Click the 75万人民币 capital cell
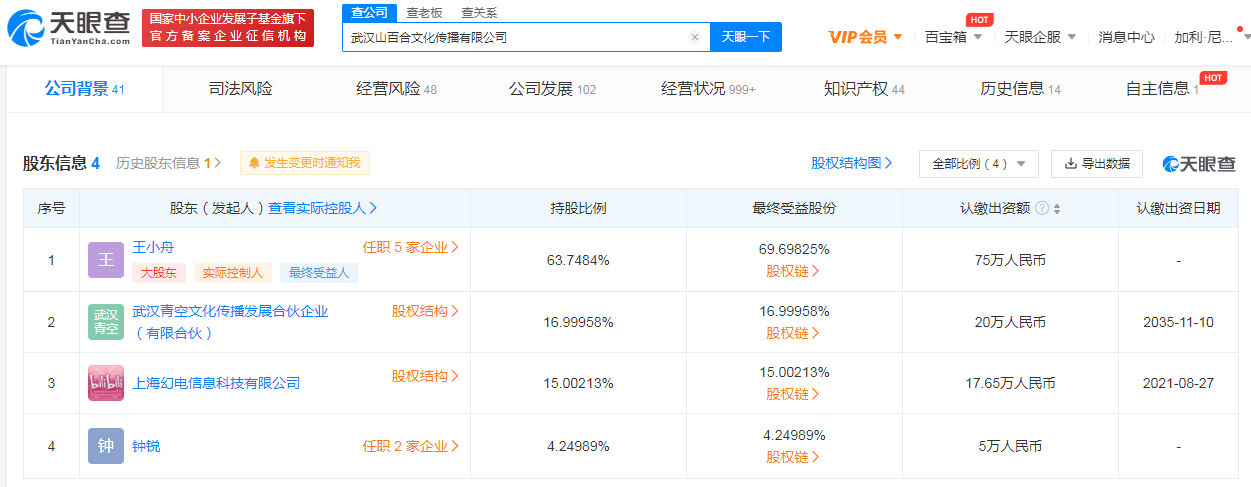The height and width of the screenshot is (487, 1251). tap(1010, 260)
